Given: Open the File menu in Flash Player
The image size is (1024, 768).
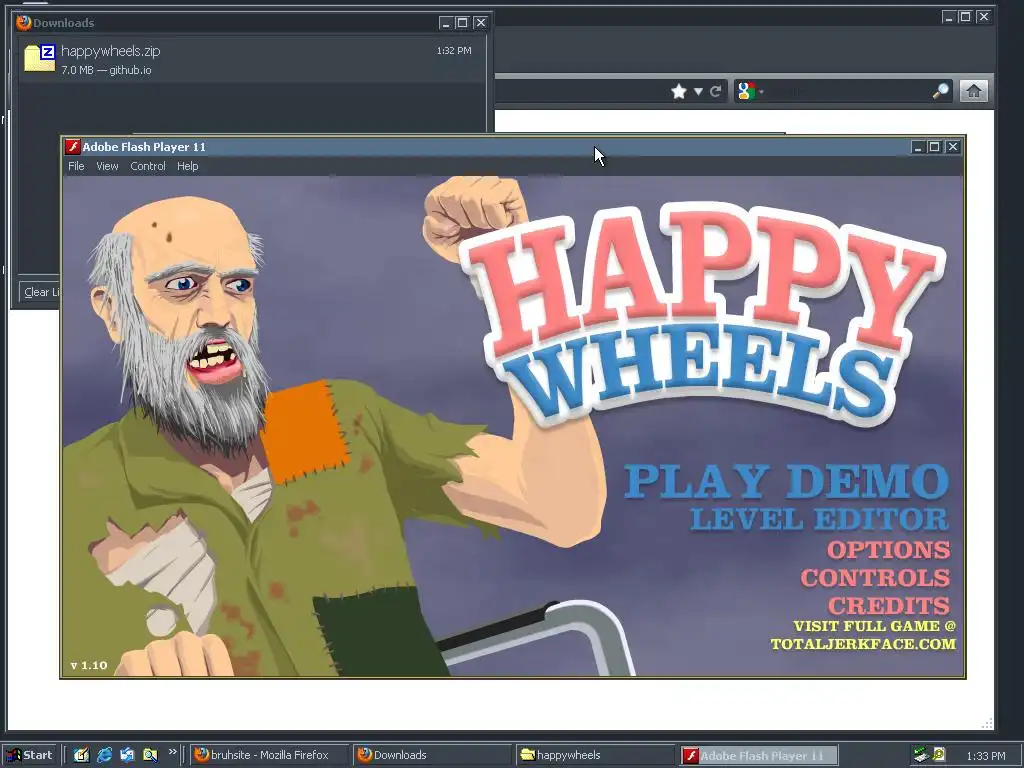Looking at the screenshot, I should [76, 166].
